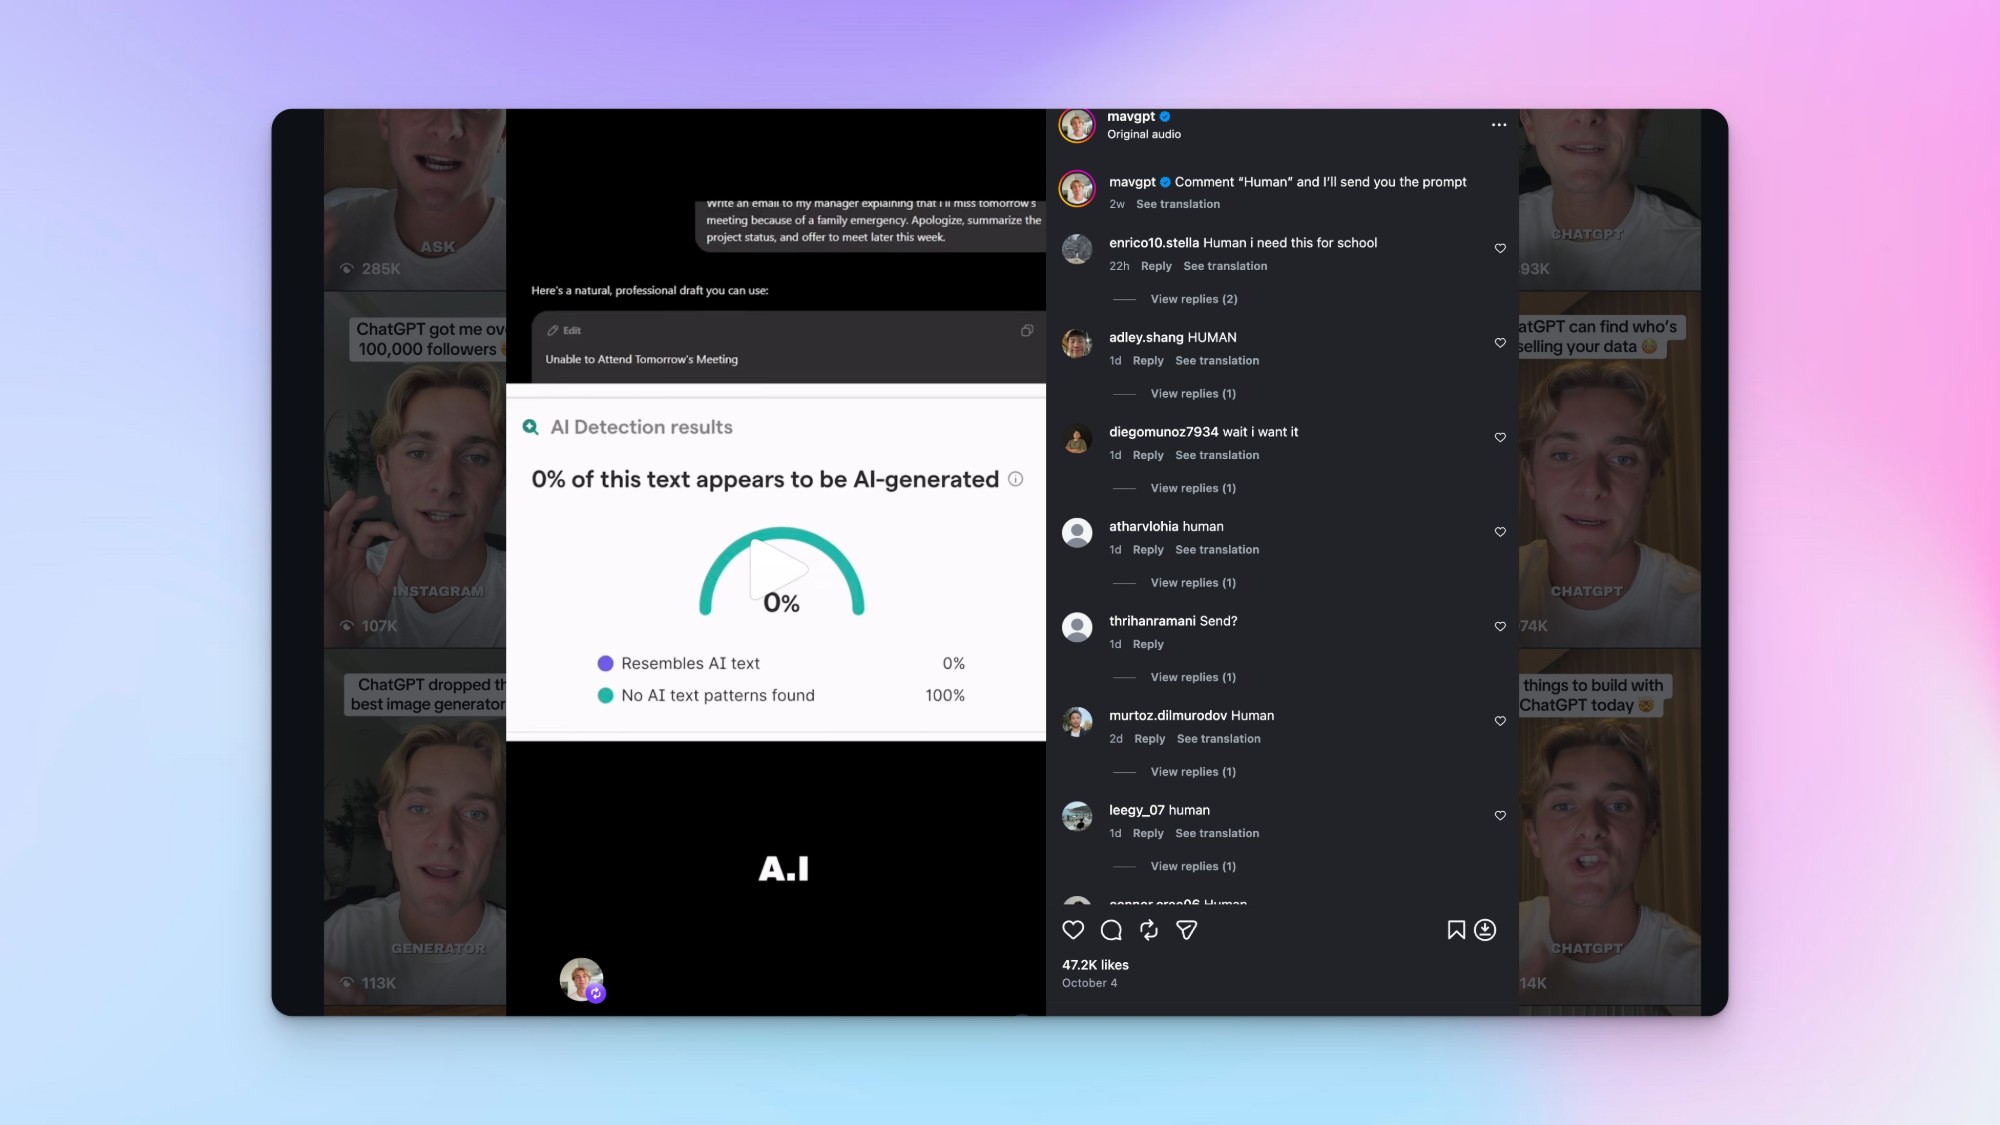Open the reel thumbnail with 285K views
This screenshot has width=2000, height=1125.
415,199
